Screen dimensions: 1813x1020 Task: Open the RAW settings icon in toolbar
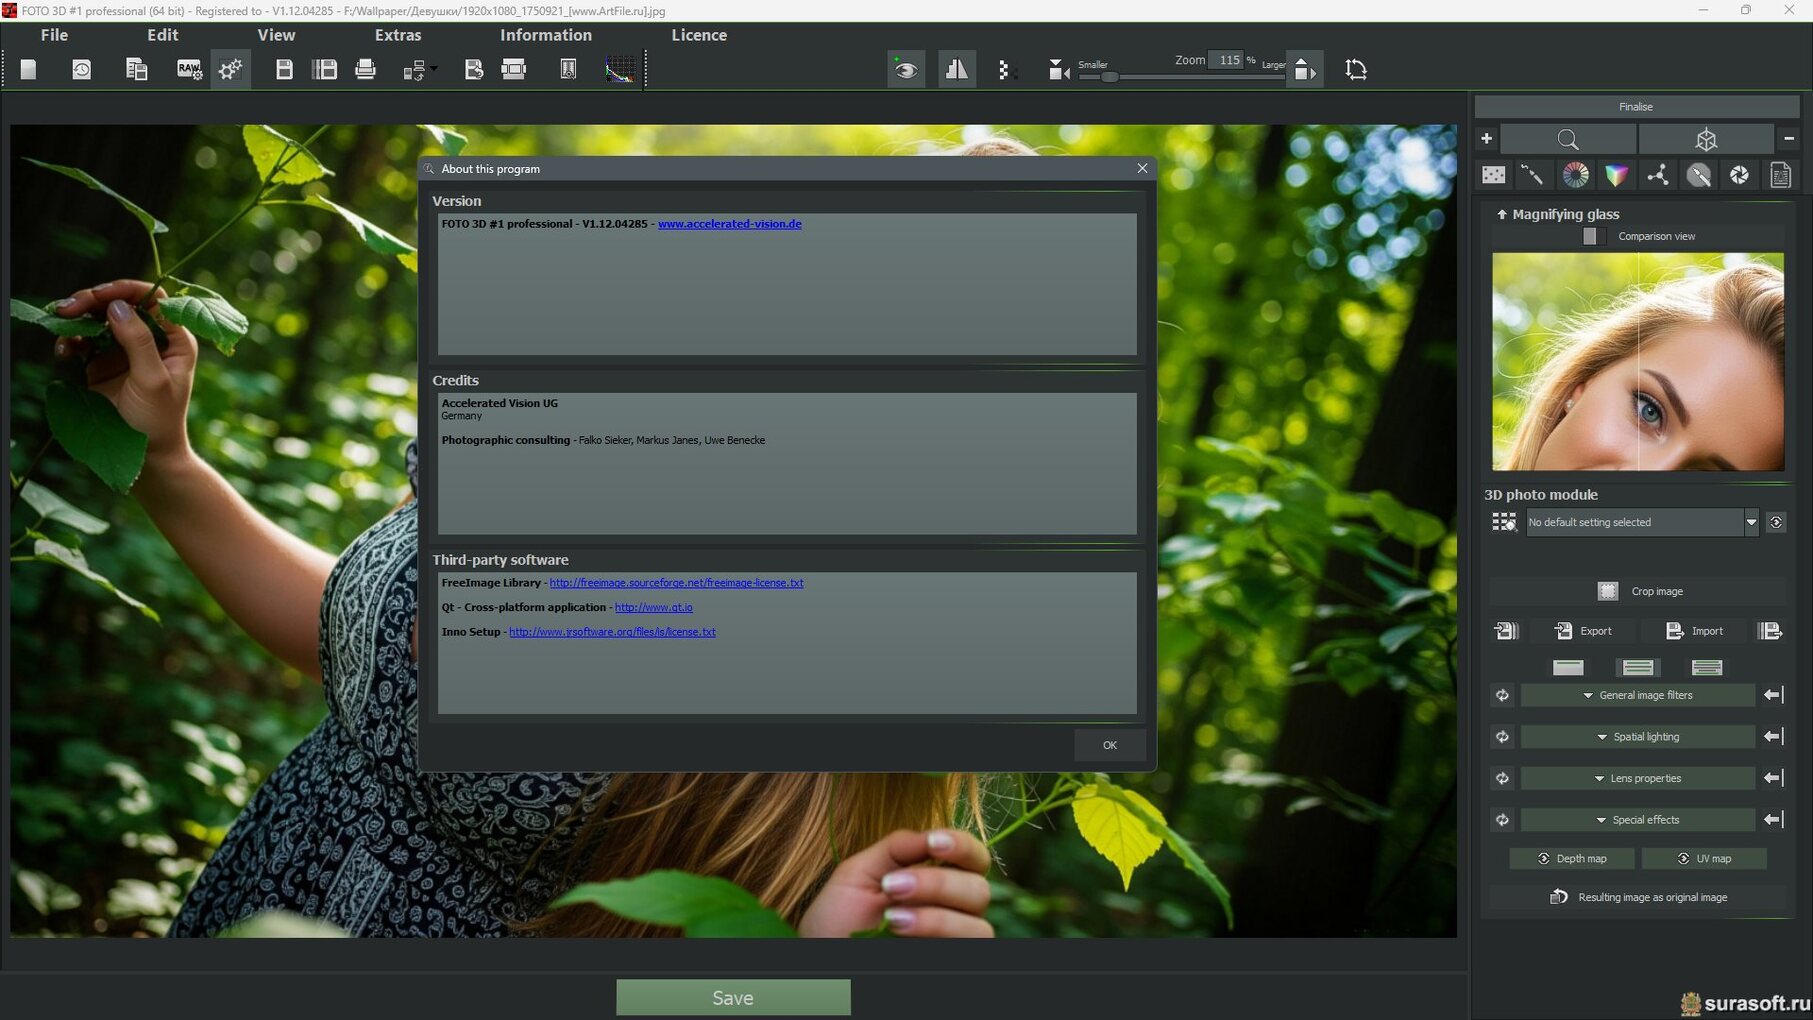point(188,69)
